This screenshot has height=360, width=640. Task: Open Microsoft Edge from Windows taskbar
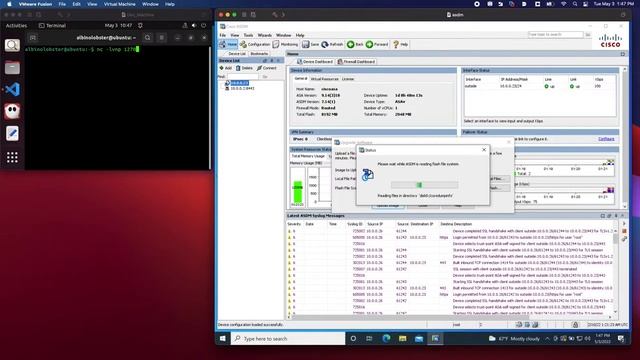click(x=386, y=338)
